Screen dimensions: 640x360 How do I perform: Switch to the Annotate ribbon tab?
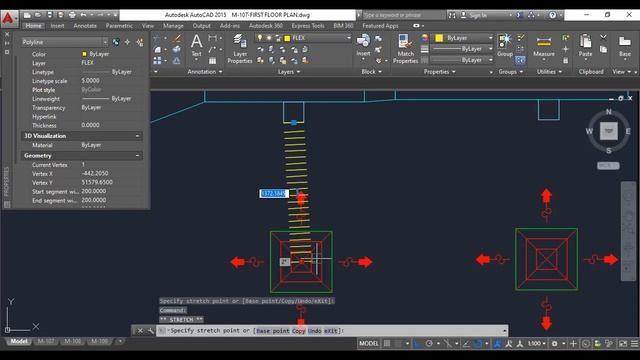point(85,26)
